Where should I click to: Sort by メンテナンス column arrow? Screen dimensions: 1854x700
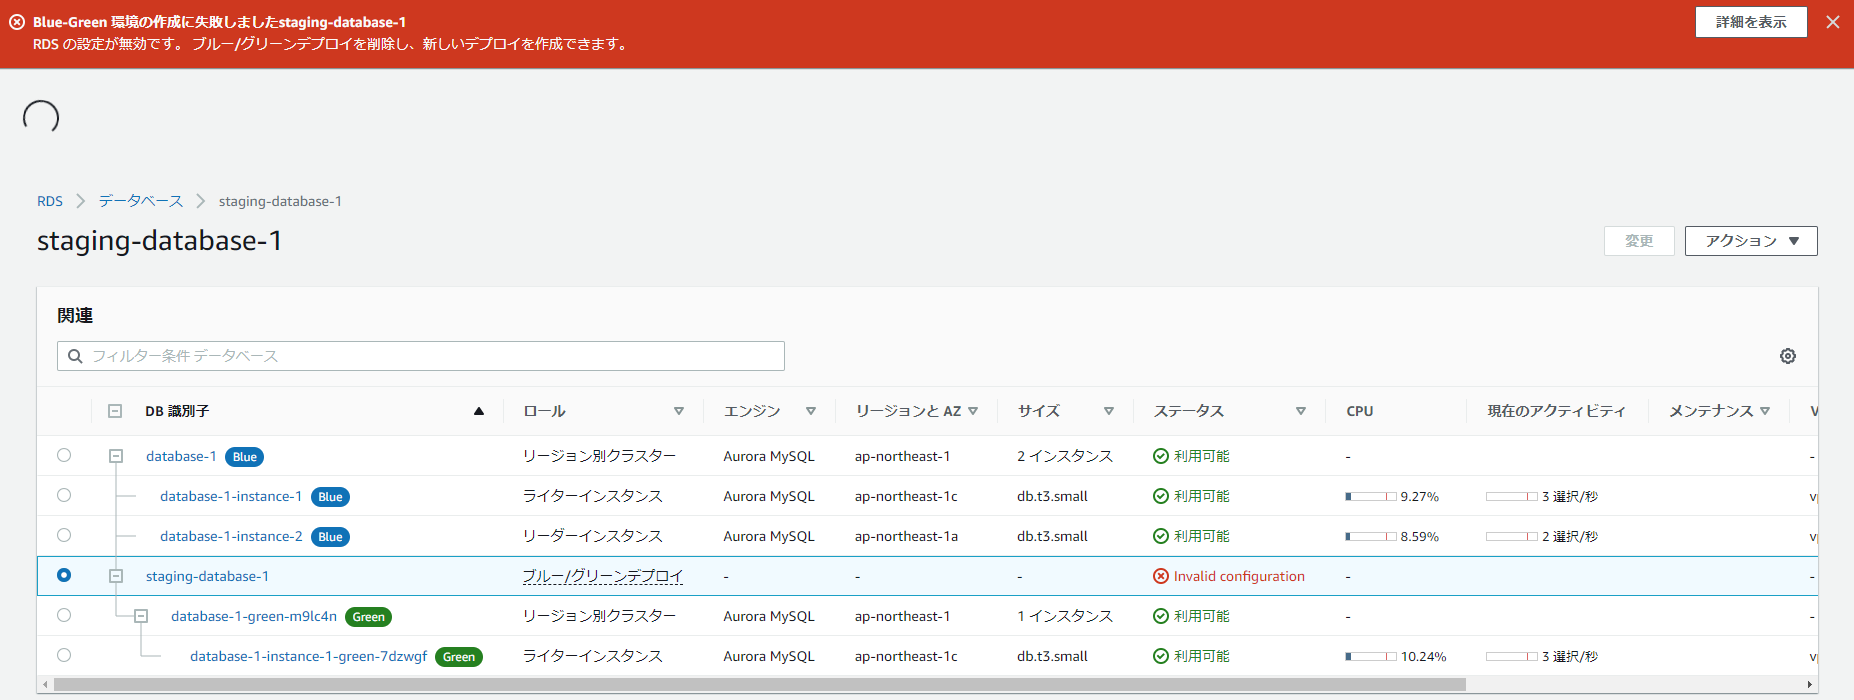click(x=1765, y=411)
